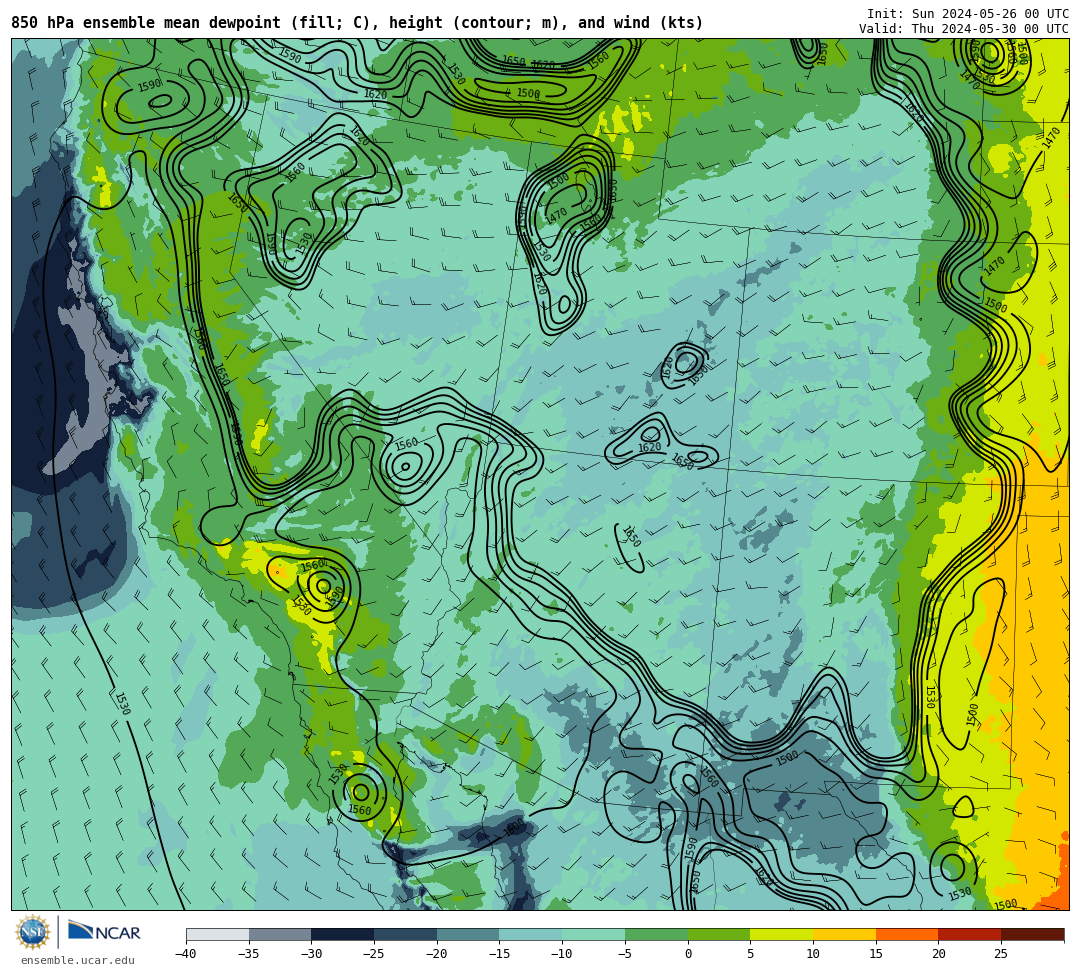
Task: Select the Valid: Thu 2024-05-30 00 UTC text
Action: tap(964, 29)
